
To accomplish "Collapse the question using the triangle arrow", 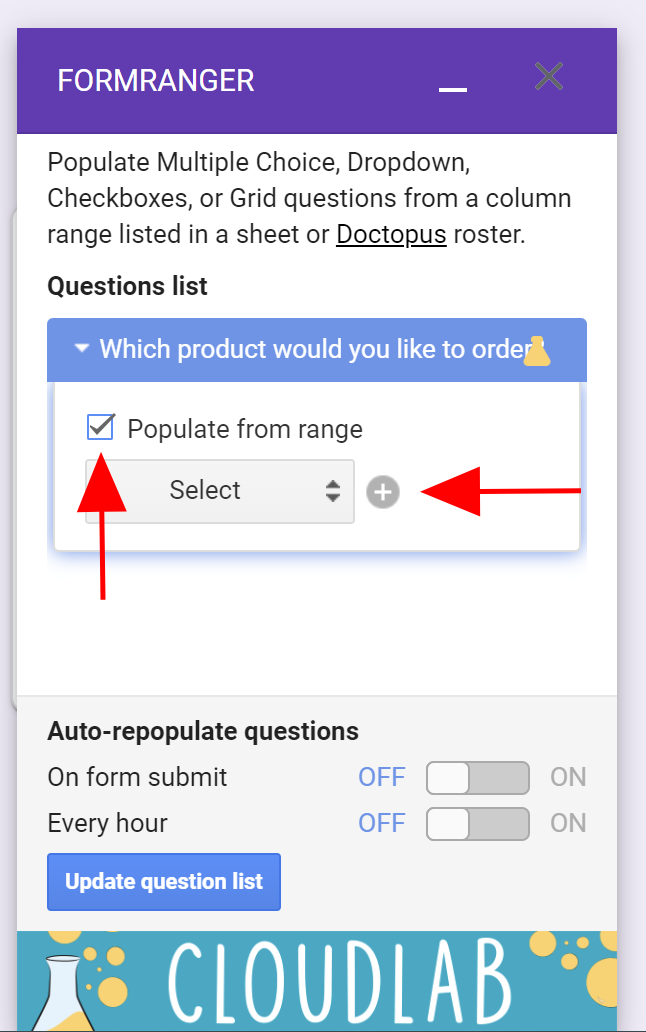I will click(82, 349).
